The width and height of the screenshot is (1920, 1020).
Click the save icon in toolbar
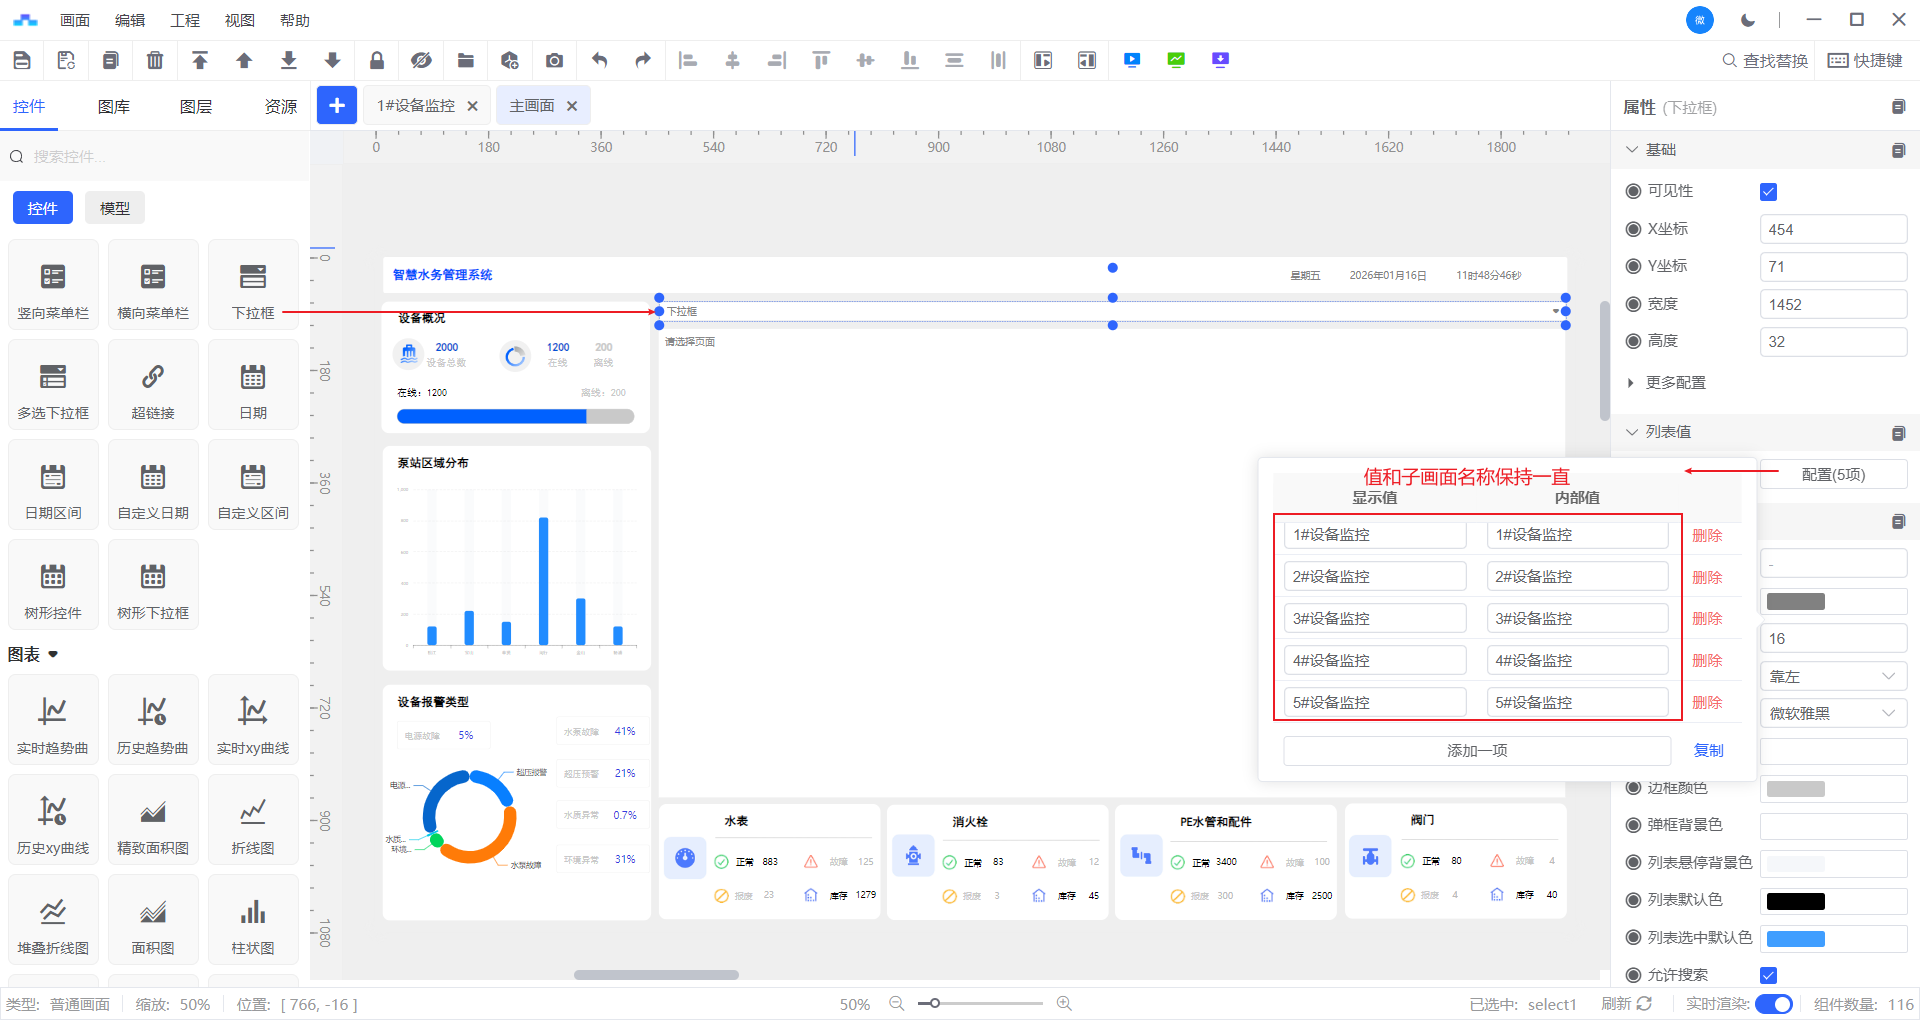pyautogui.click(x=22, y=60)
